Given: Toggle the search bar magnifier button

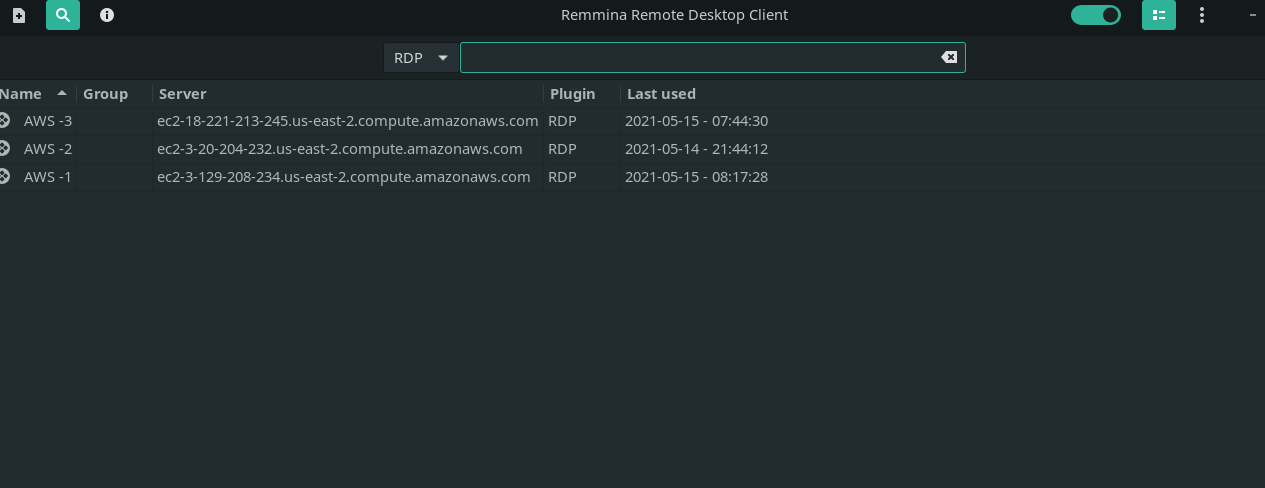Looking at the screenshot, I should point(63,15).
